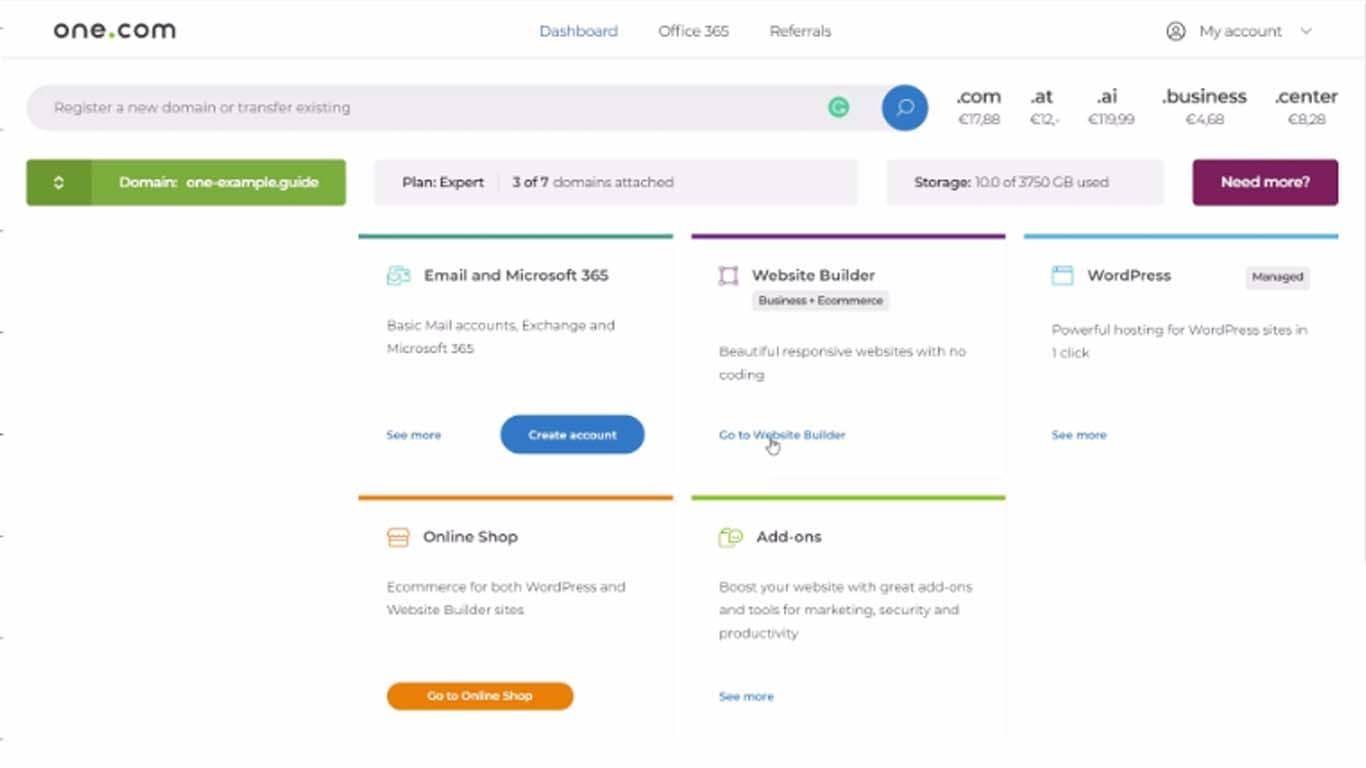This screenshot has width=1366, height=768.
Task: Click the Plan: Expert text
Action: [x=443, y=182]
